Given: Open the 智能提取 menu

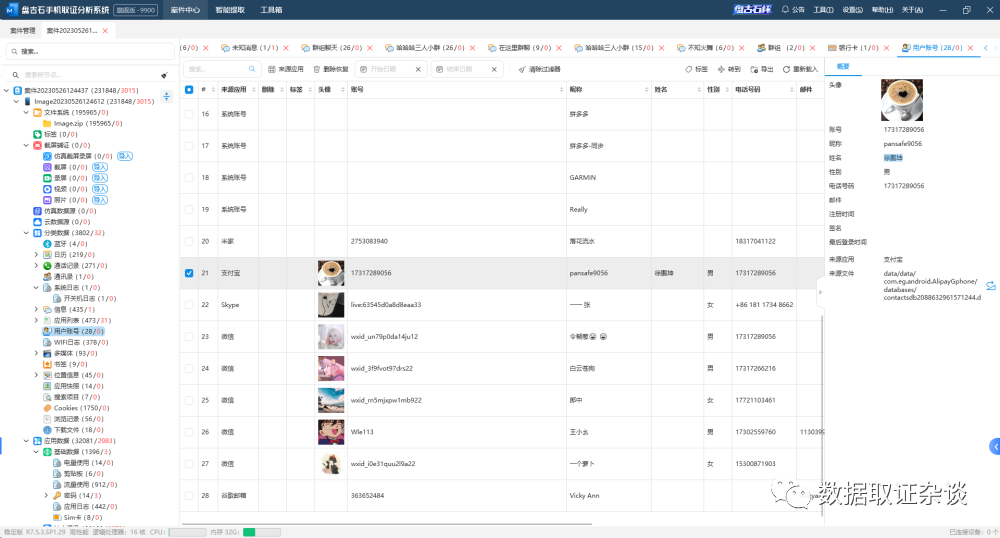Looking at the screenshot, I should pyautogui.click(x=230, y=10).
